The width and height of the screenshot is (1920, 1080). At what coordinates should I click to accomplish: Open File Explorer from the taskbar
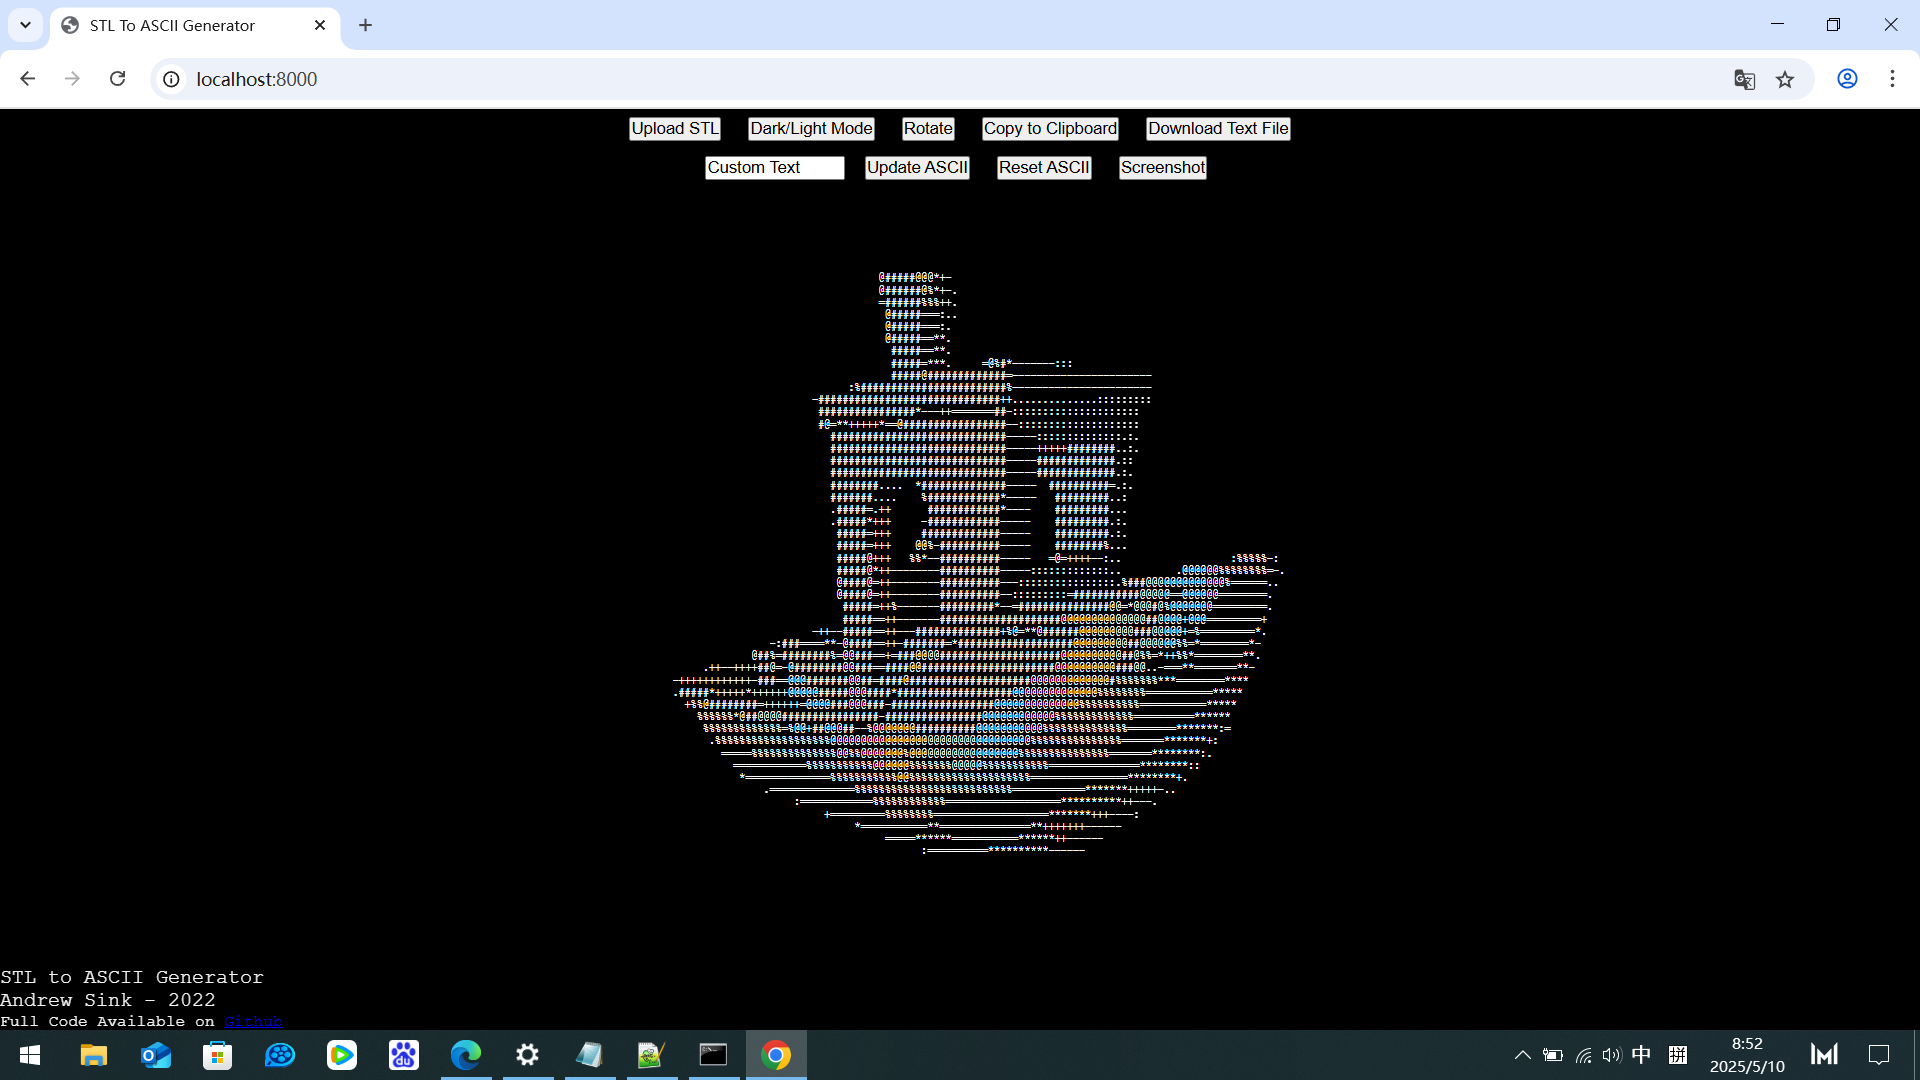93,1055
